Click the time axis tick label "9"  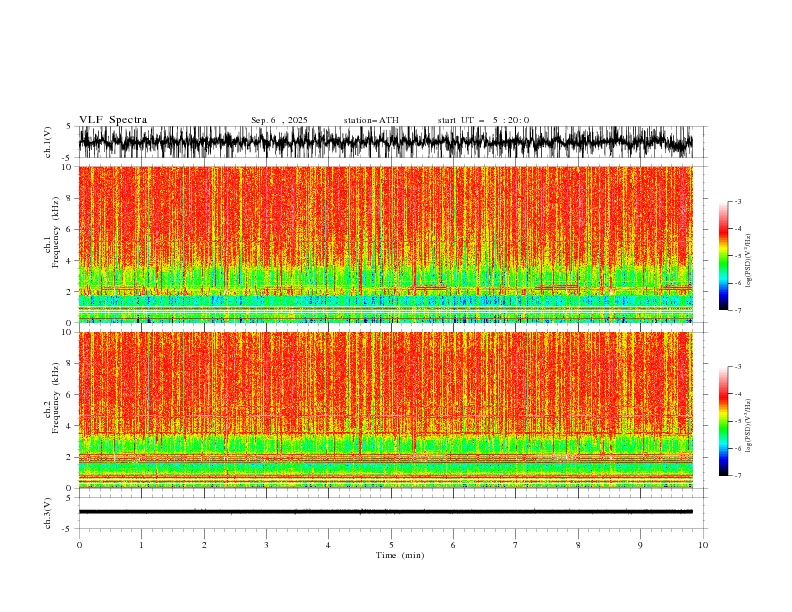coord(640,545)
